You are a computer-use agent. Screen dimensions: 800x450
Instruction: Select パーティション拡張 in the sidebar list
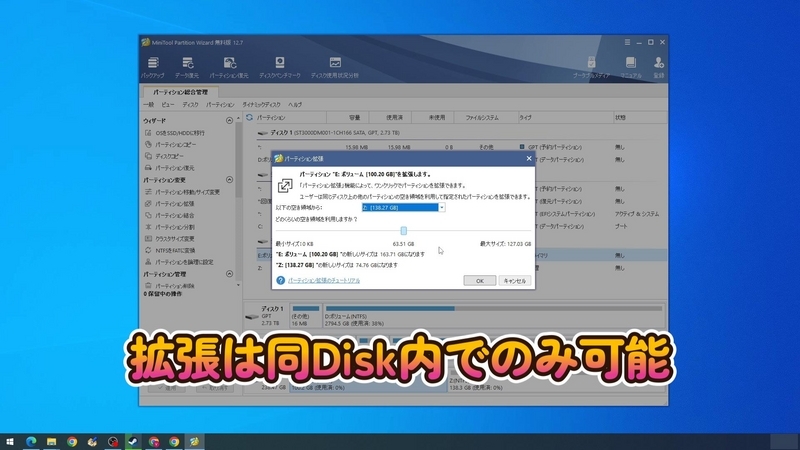point(169,204)
